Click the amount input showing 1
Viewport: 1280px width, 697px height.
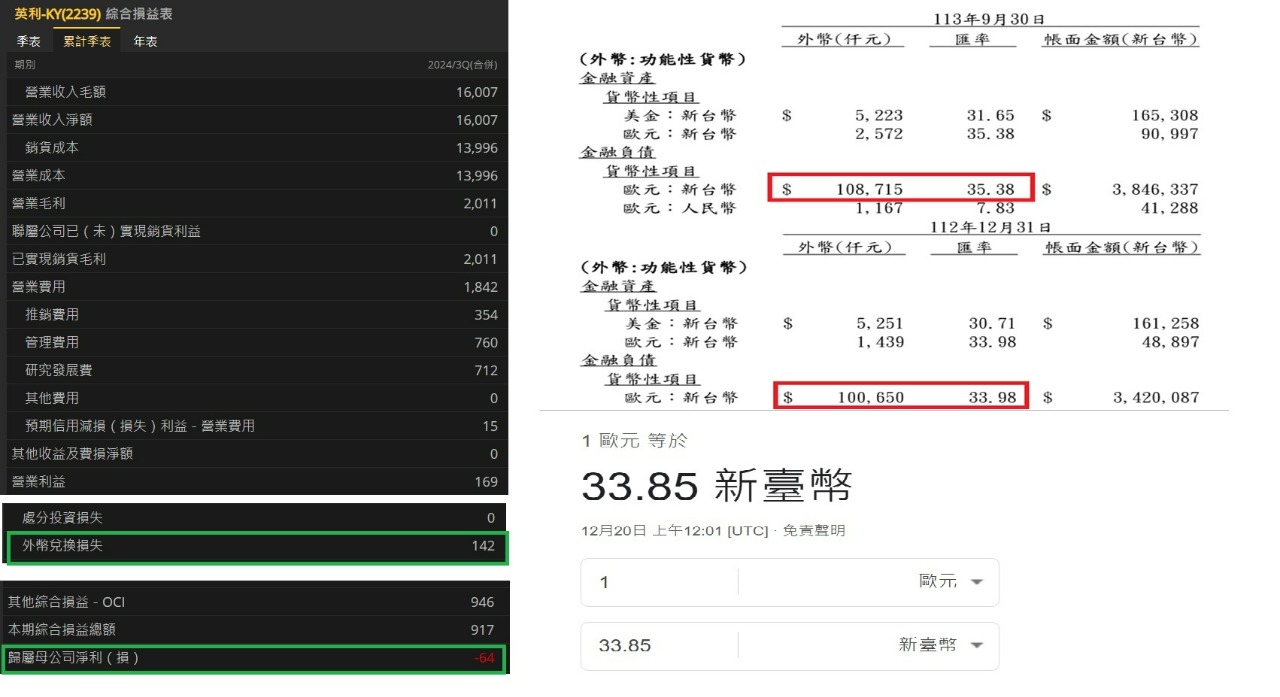coord(650,582)
